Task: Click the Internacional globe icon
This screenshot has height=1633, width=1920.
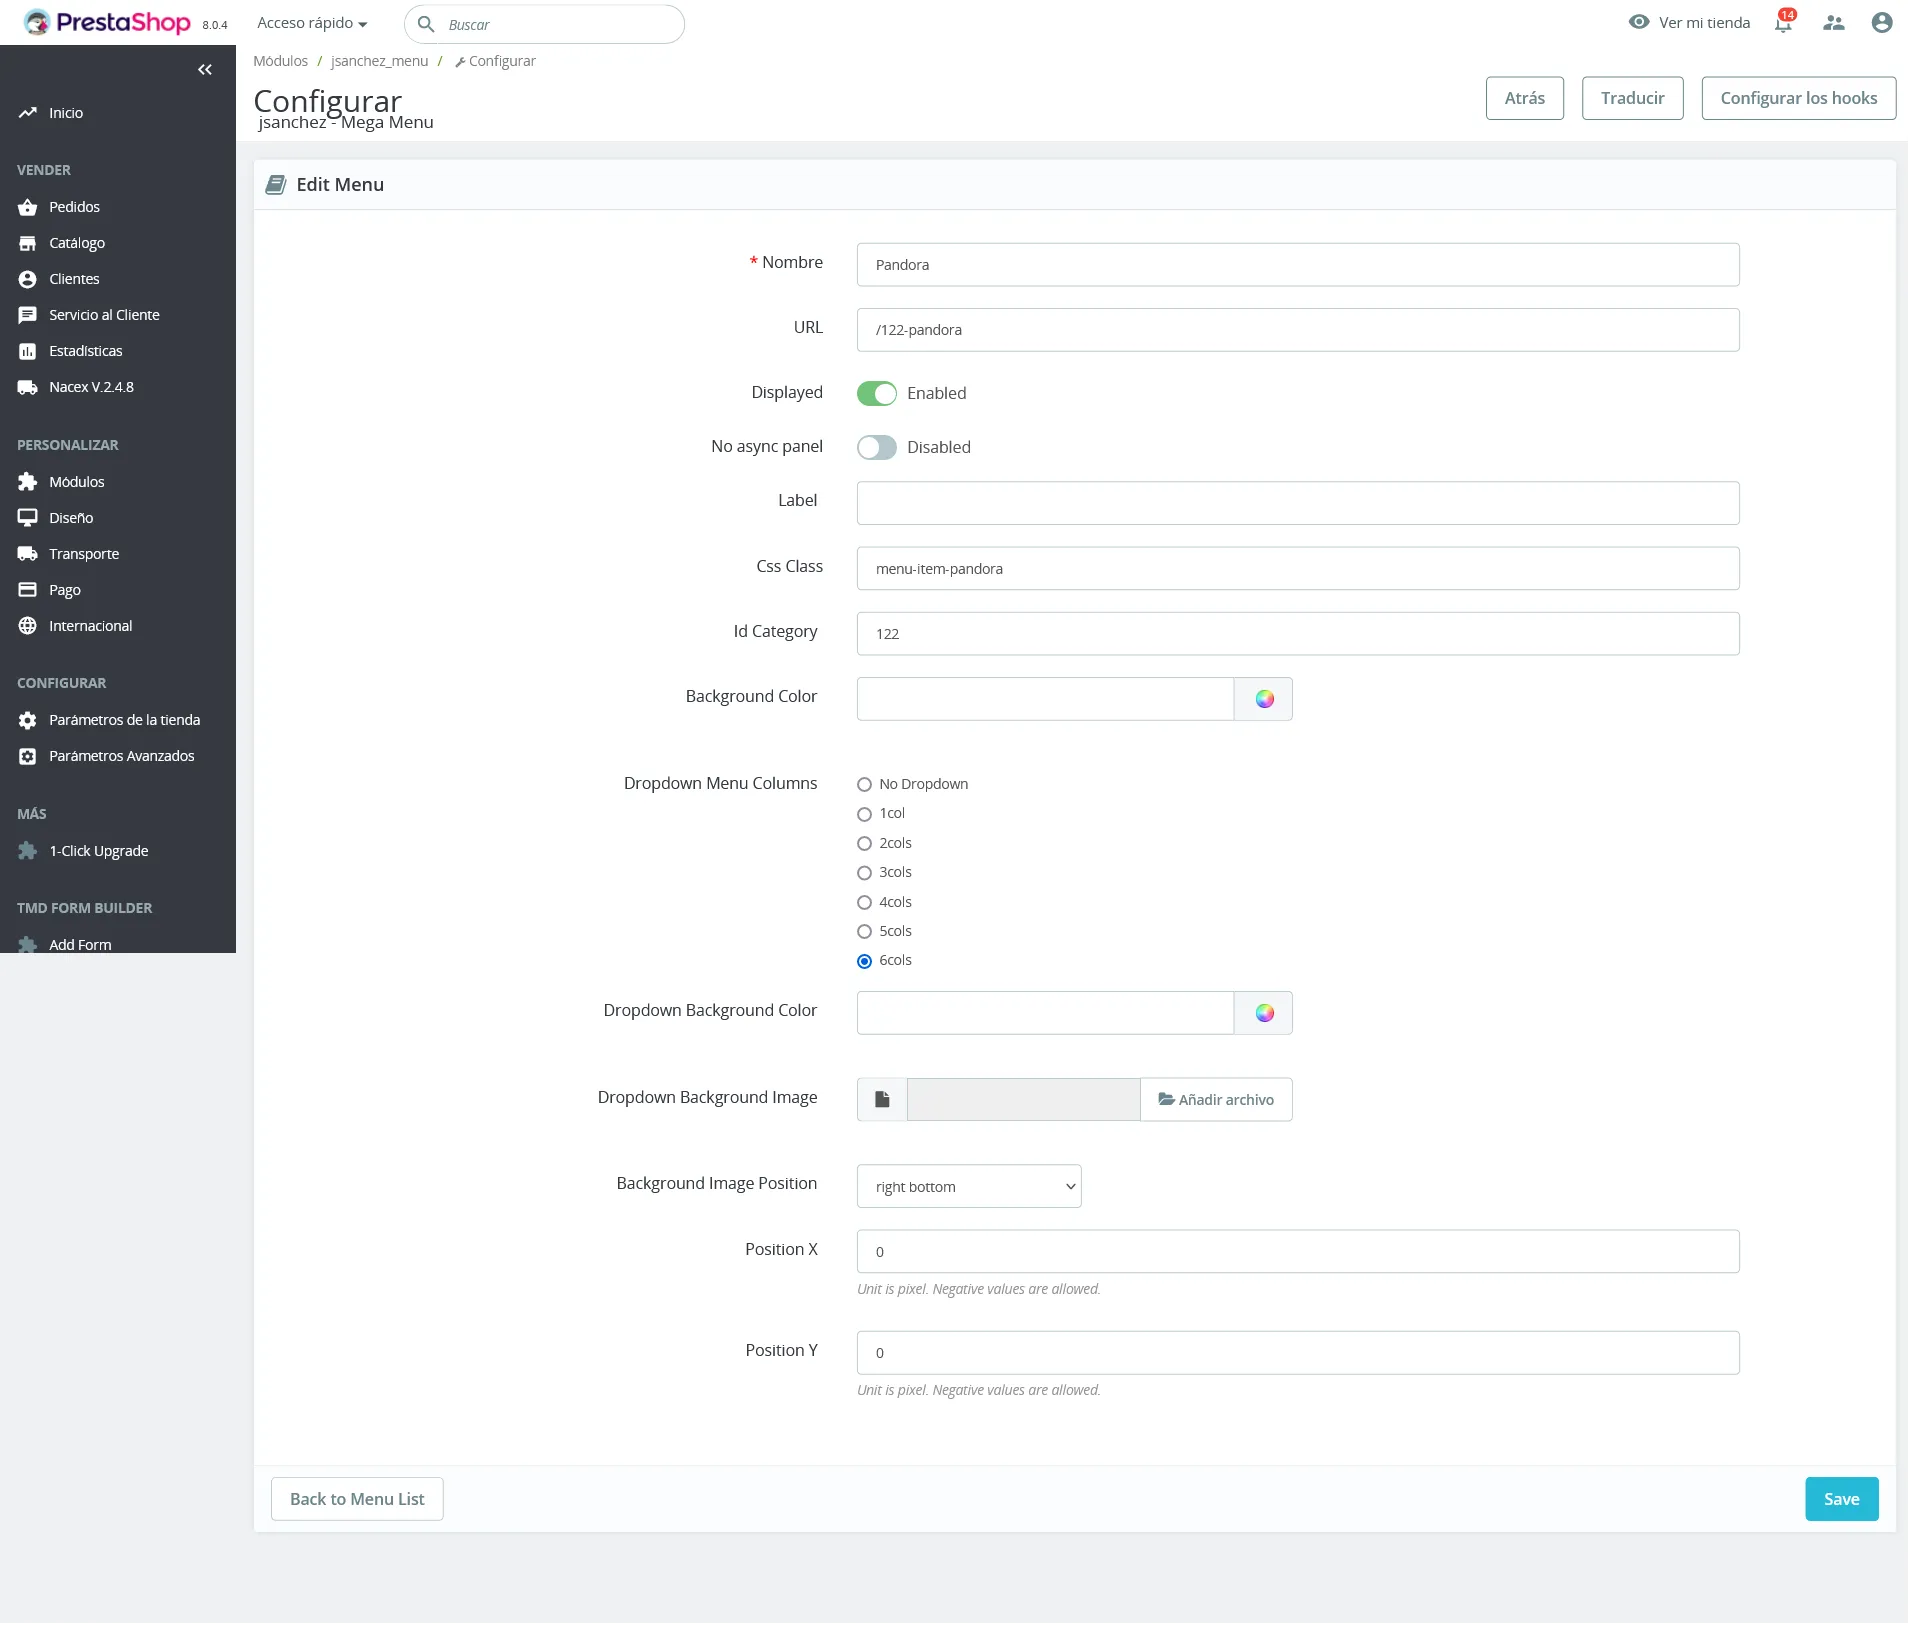Action: click(28, 626)
